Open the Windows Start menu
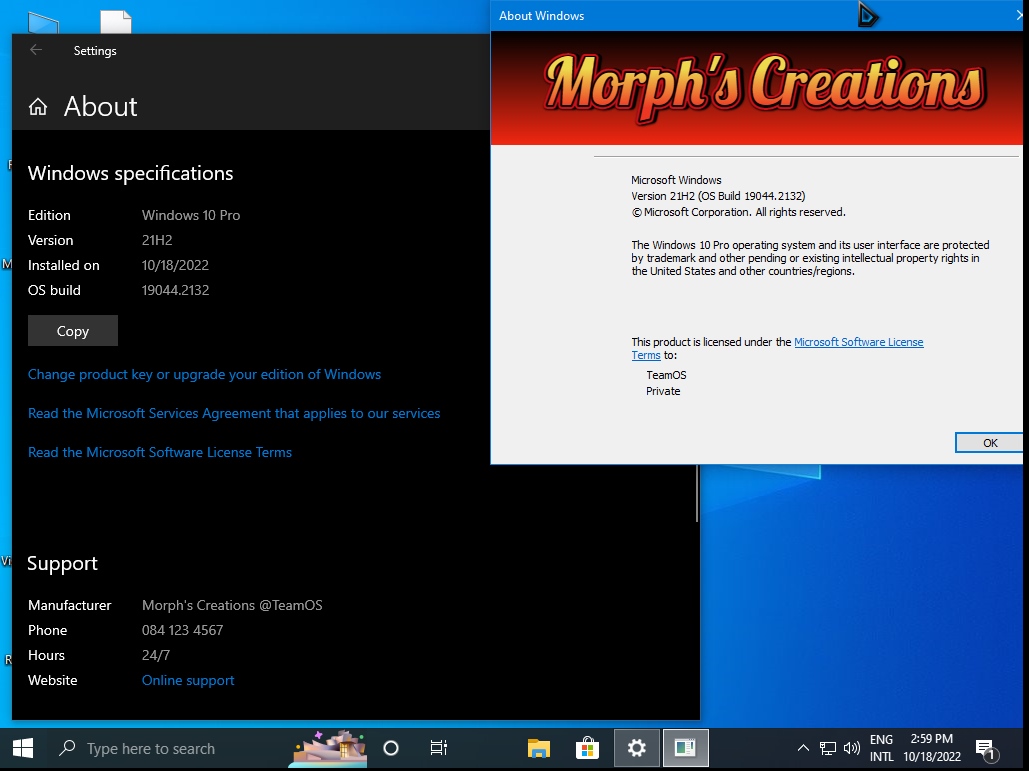The height and width of the screenshot is (771, 1029). coord(22,748)
